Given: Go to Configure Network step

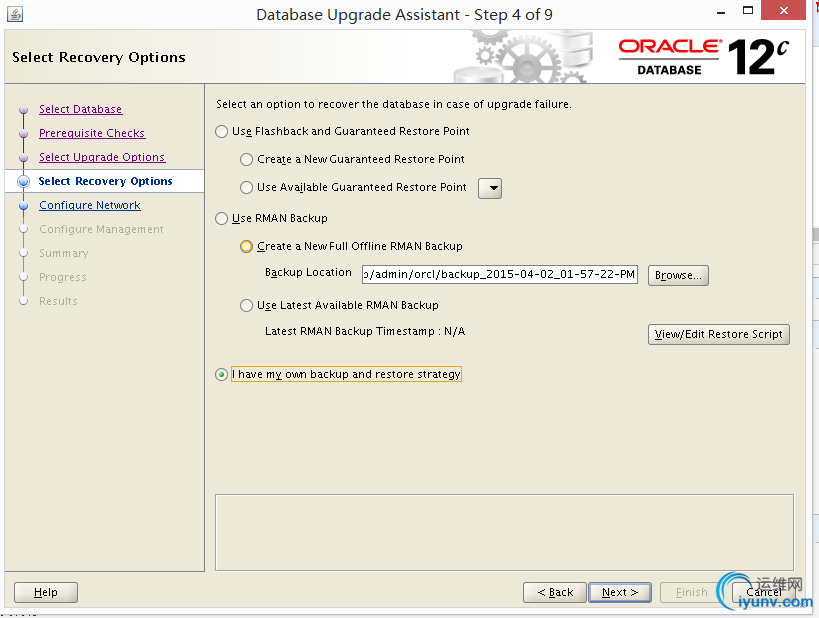Looking at the screenshot, I should click(x=90, y=205).
